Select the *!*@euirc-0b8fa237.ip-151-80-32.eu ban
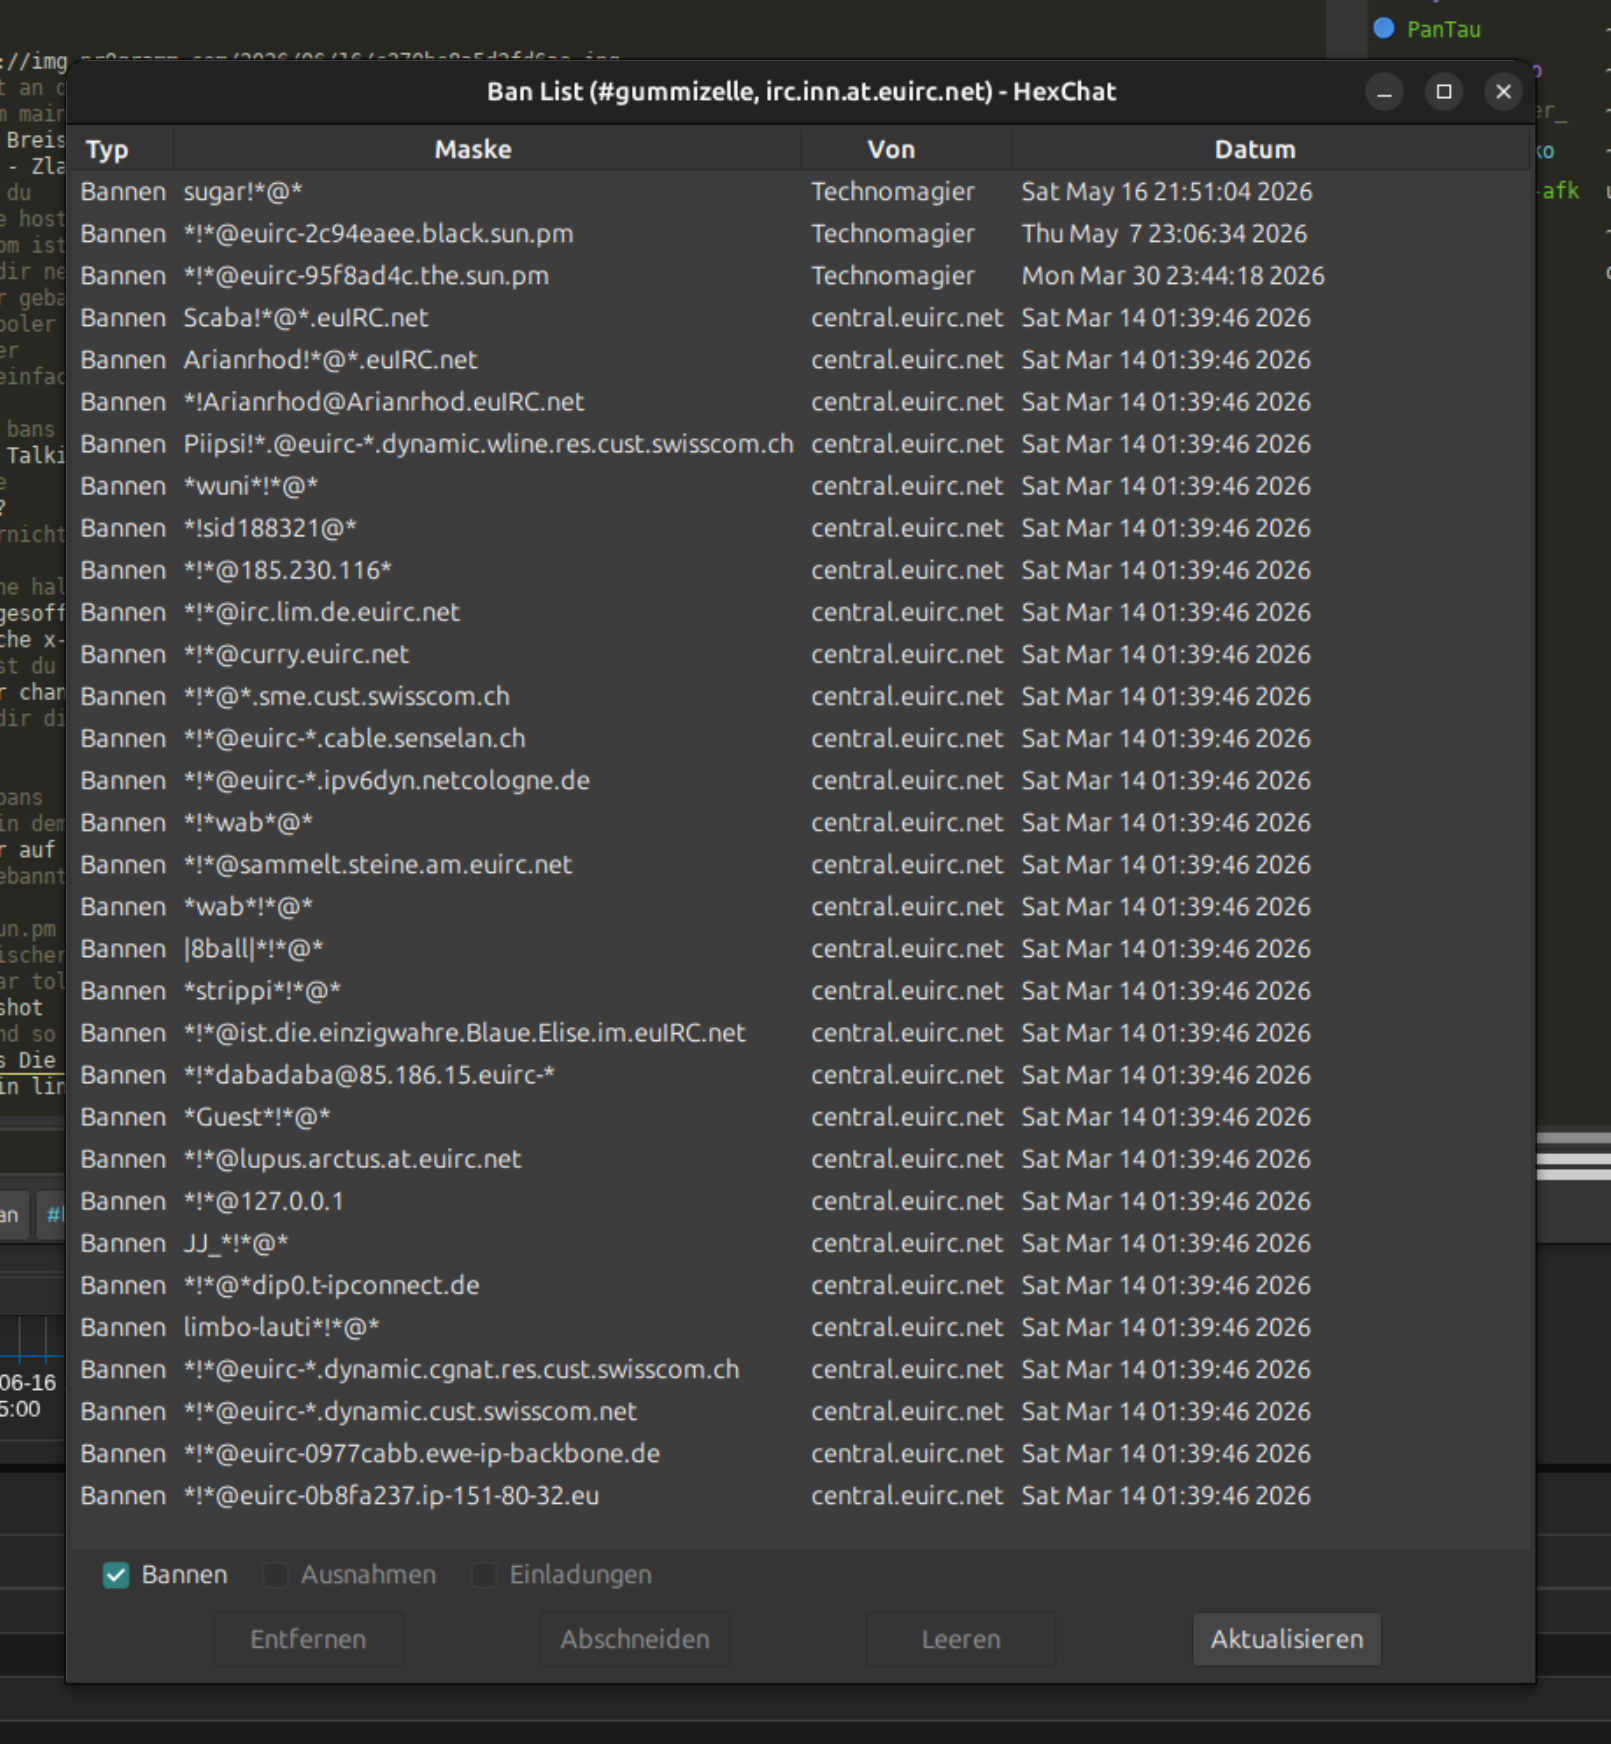 (x=391, y=1494)
